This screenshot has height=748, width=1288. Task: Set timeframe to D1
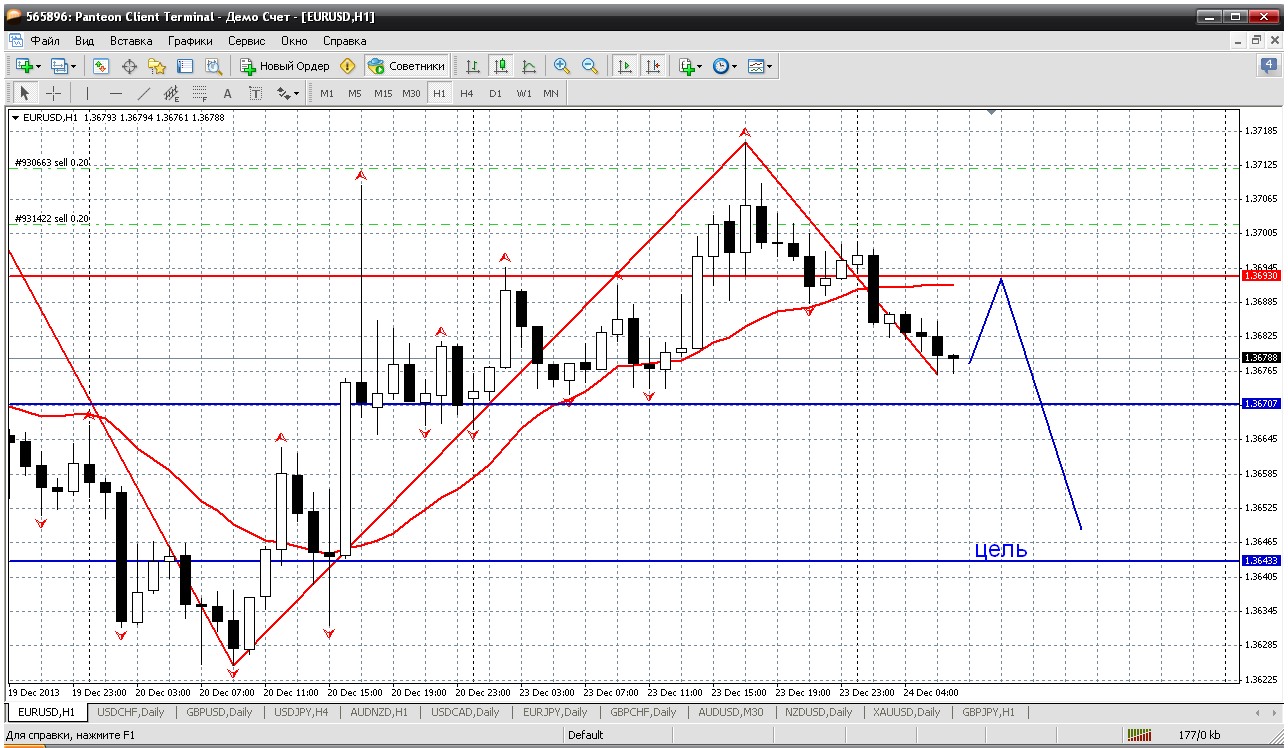[495, 93]
